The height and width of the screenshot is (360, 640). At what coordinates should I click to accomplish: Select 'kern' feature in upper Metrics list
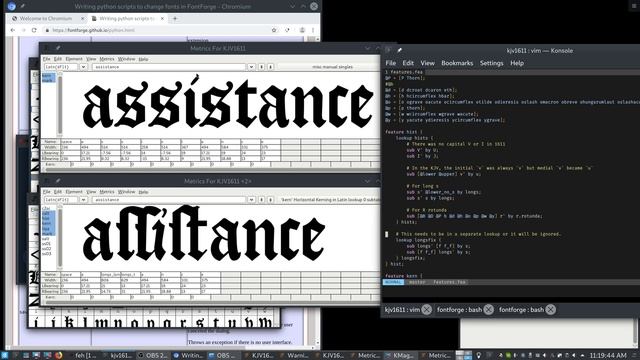pyautogui.click(x=48, y=76)
